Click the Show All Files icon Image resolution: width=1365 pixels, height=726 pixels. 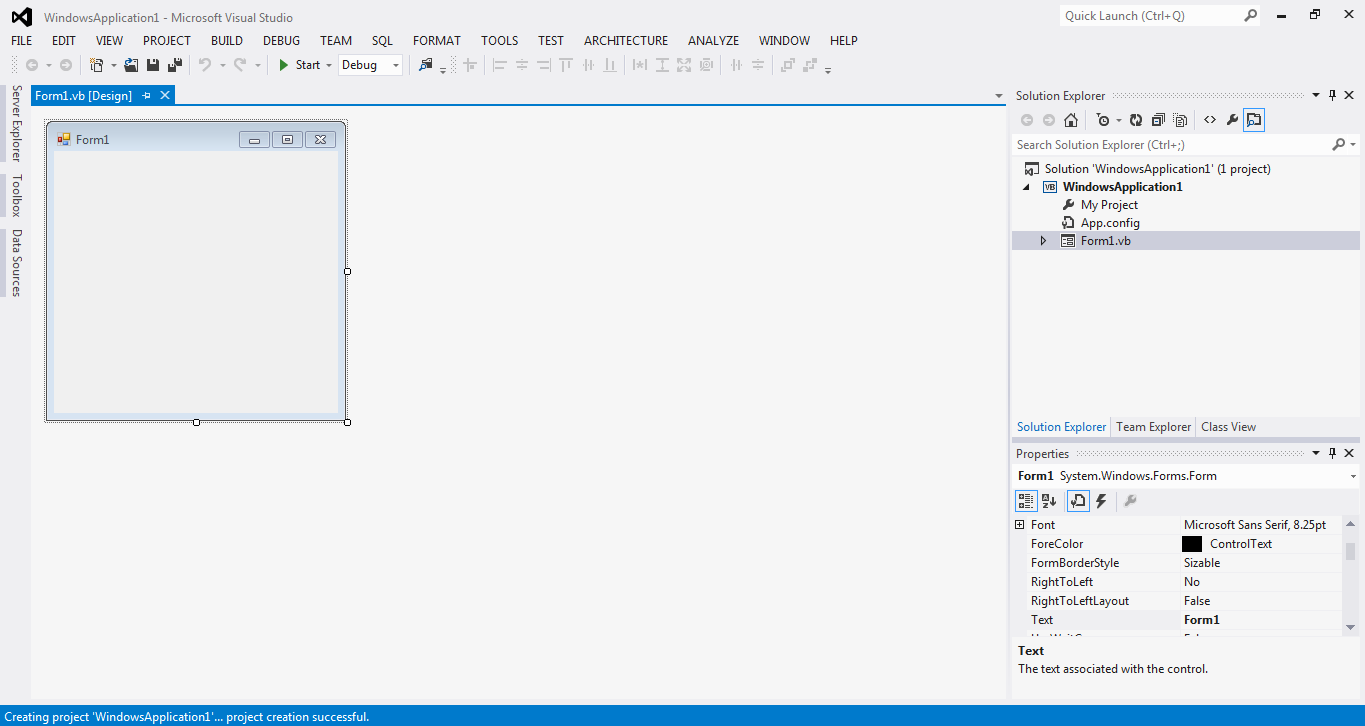(1180, 120)
